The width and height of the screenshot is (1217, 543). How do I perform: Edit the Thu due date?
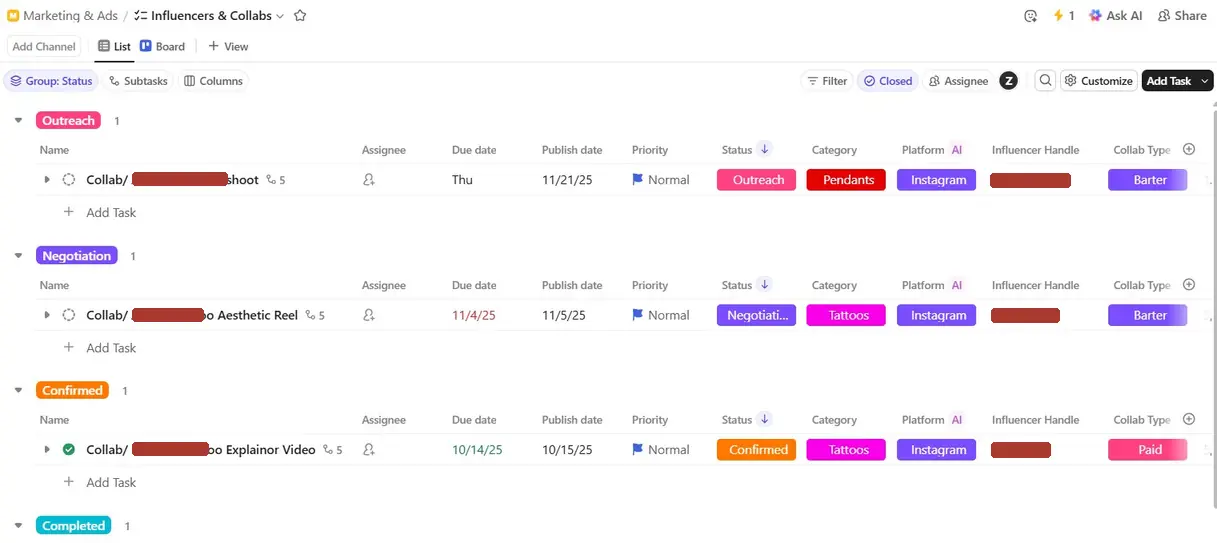coord(462,180)
